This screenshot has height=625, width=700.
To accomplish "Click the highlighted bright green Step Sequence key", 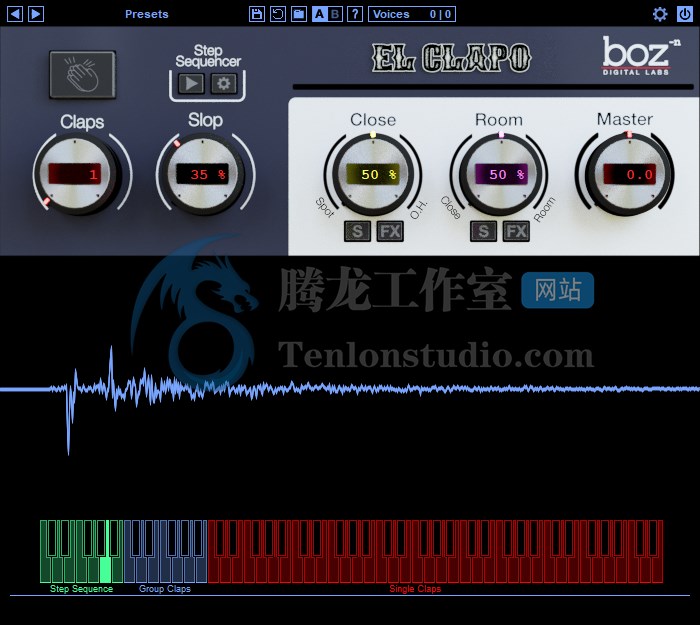I will pyautogui.click(x=105, y=569).
